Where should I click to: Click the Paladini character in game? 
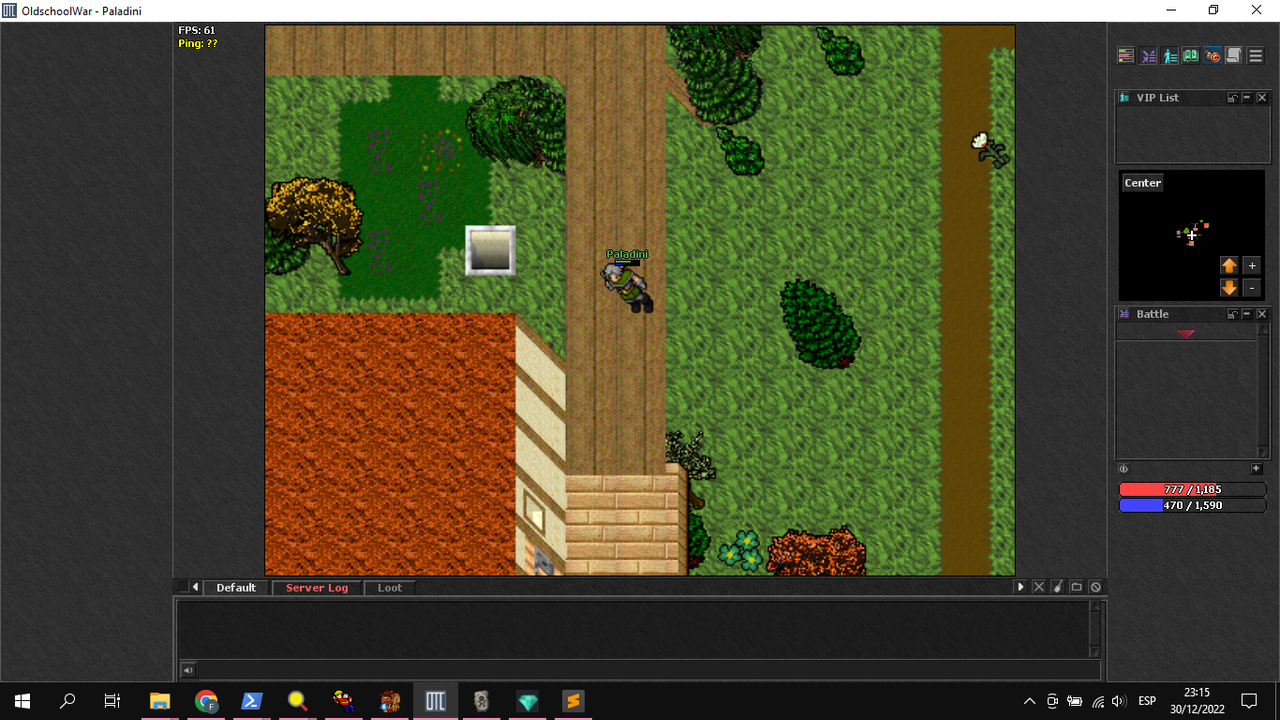coord(628,288)
